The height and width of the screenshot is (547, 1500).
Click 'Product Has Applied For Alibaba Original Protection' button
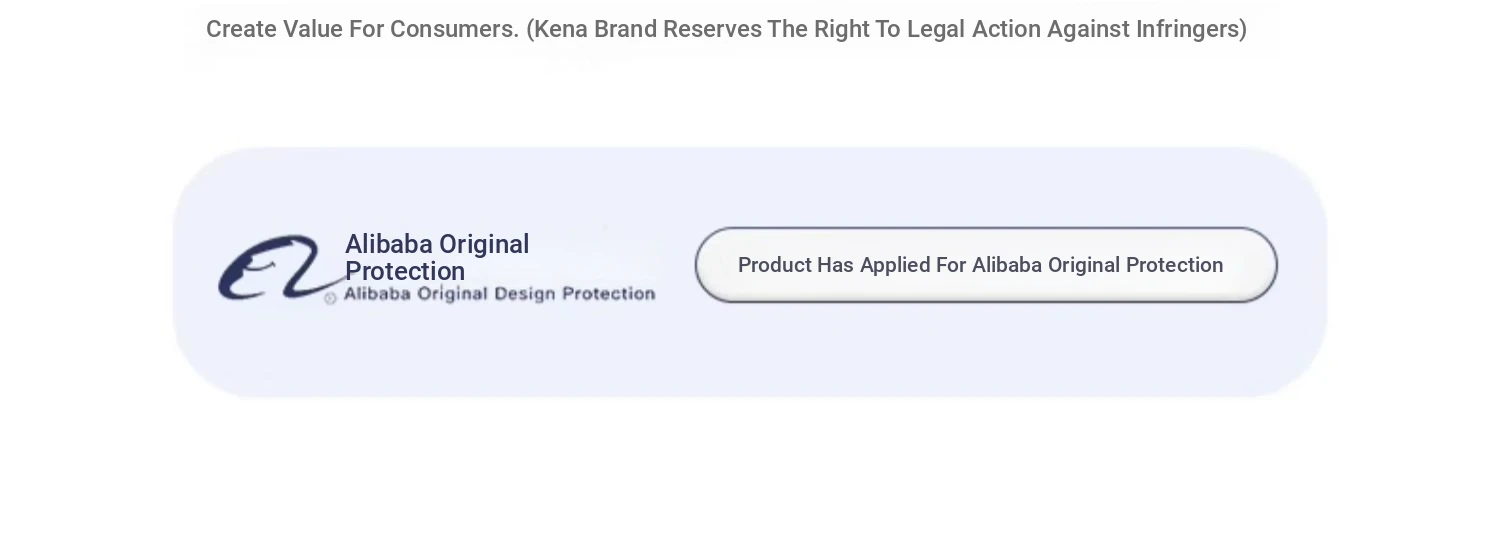[986, 265]
